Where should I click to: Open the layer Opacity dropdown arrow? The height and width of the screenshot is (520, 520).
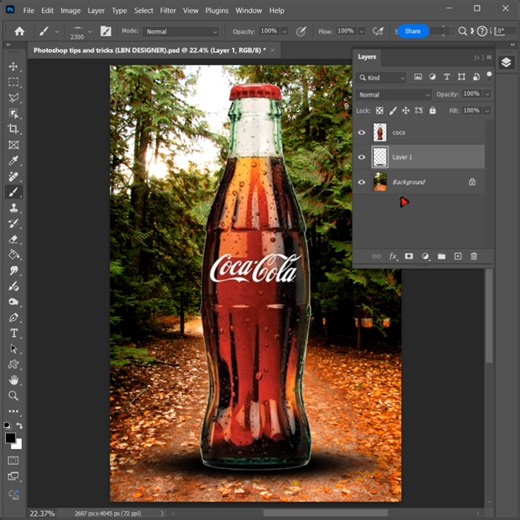click(x=487, y=94)
